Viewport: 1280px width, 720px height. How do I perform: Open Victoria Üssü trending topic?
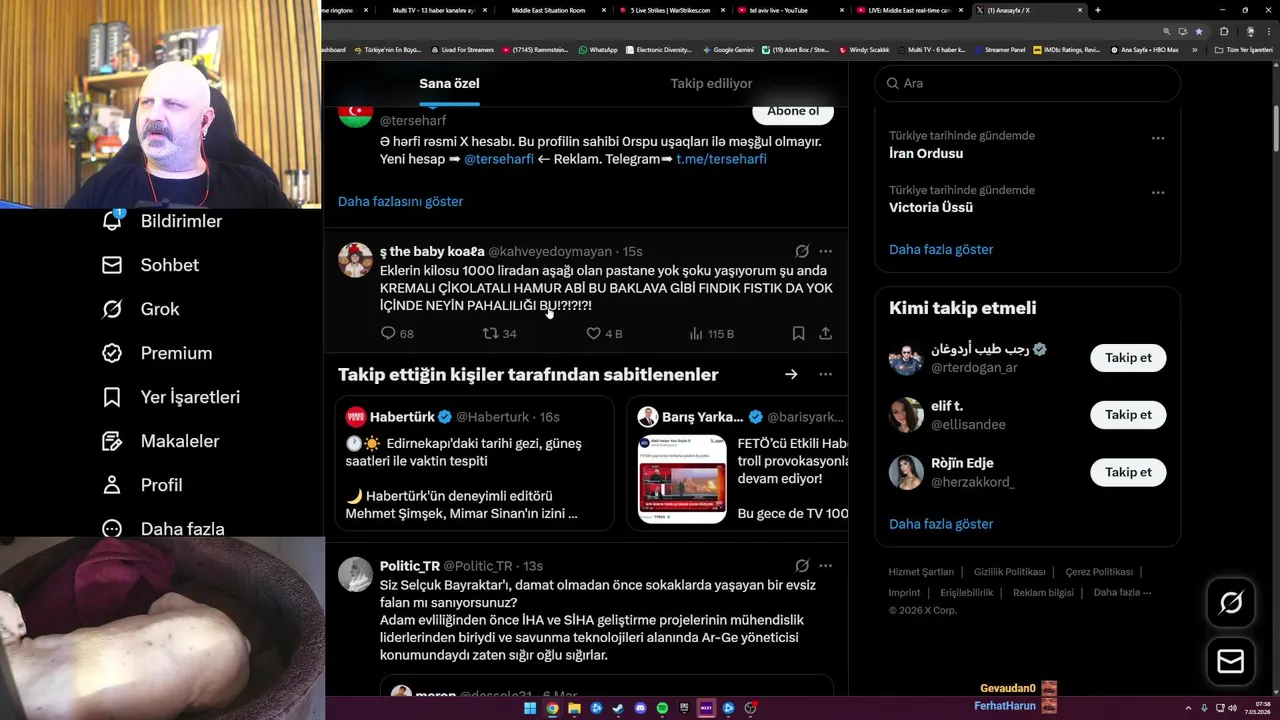coord(931,208)
